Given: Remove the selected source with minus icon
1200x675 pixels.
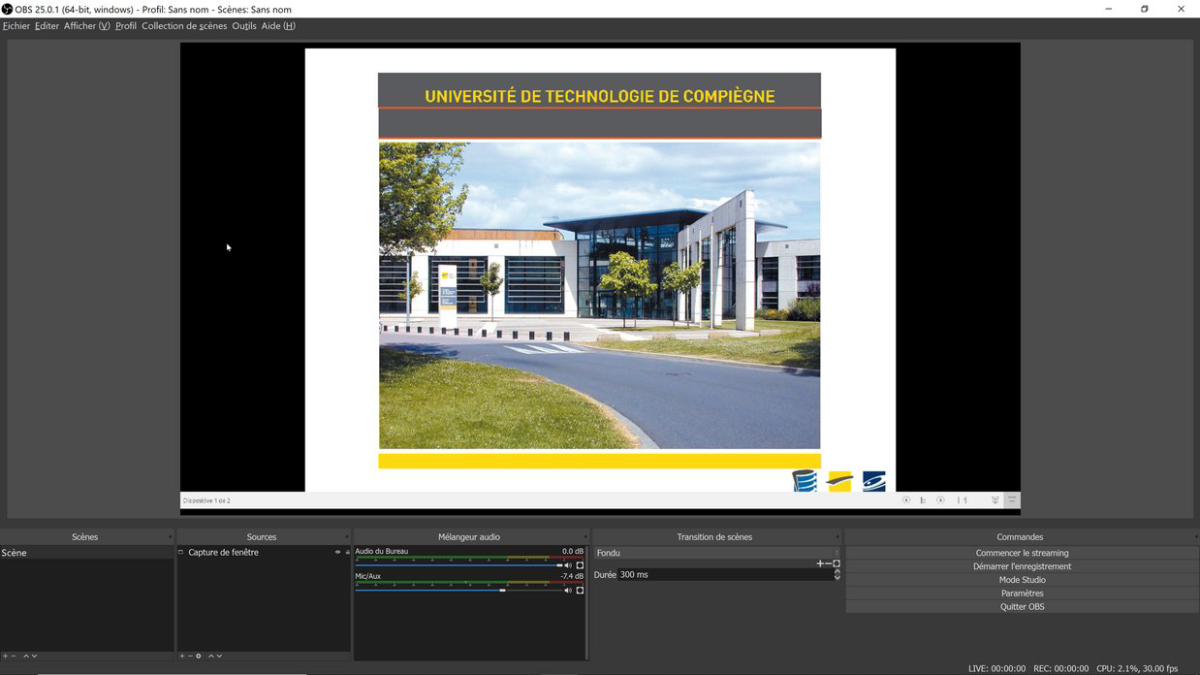Looking at the screenshot, I should point(190,656).
